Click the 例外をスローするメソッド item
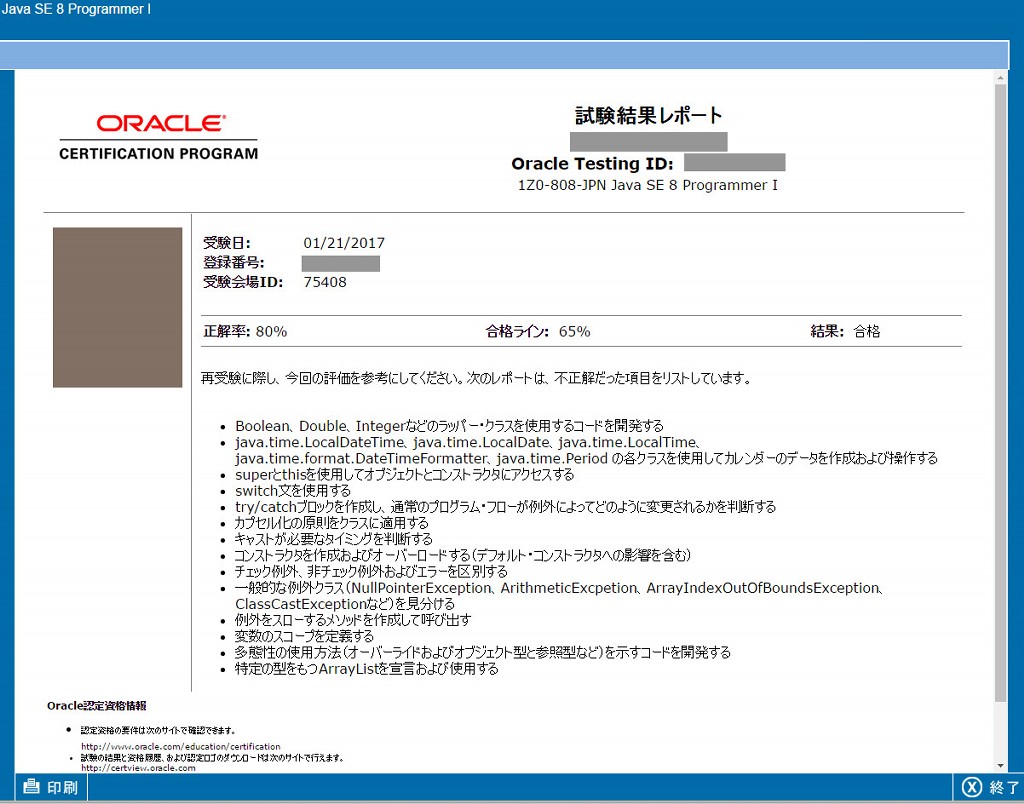 tap(353, 620)
